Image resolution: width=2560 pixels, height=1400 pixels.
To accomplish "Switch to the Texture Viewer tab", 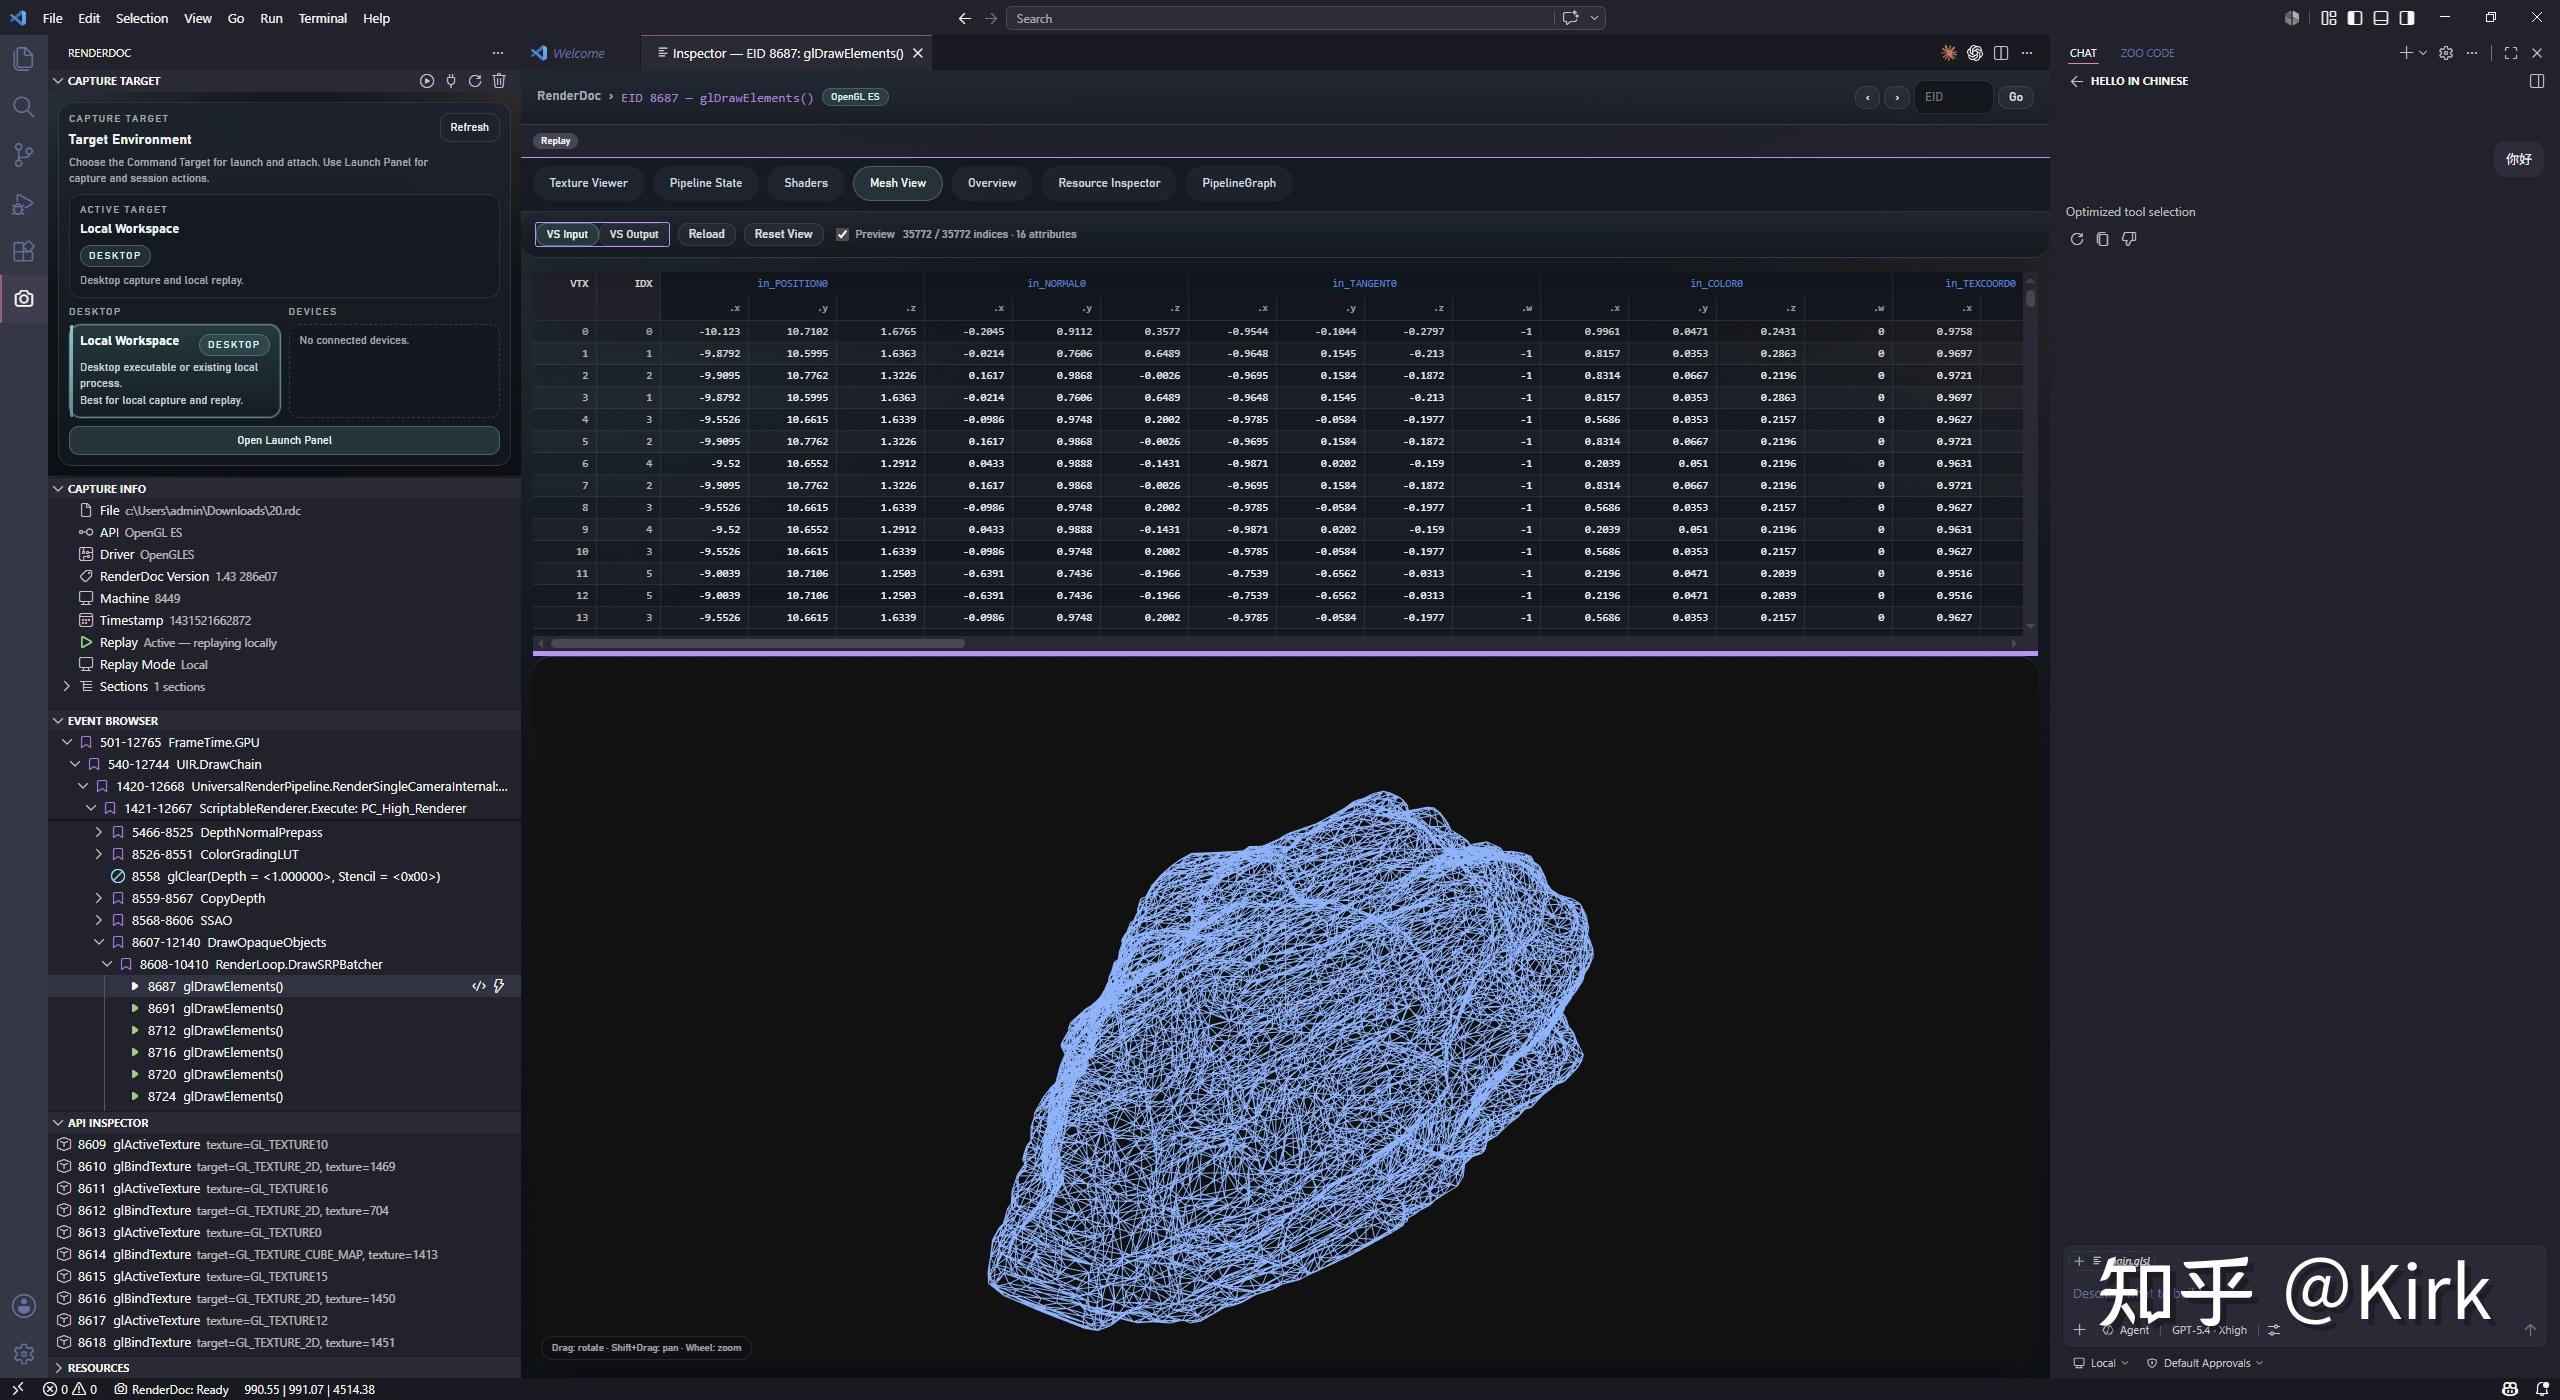I will 588,183.
